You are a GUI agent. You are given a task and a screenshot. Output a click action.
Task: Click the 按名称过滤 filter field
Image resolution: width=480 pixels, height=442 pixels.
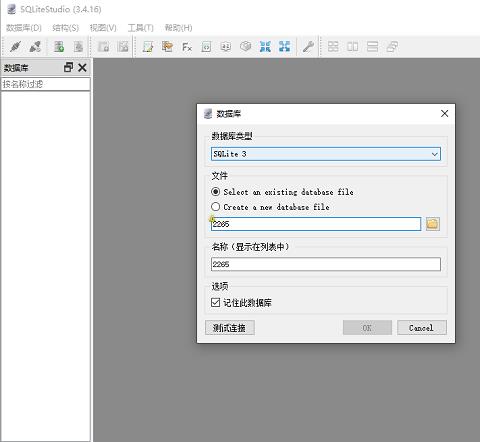(x=46, y=84)
